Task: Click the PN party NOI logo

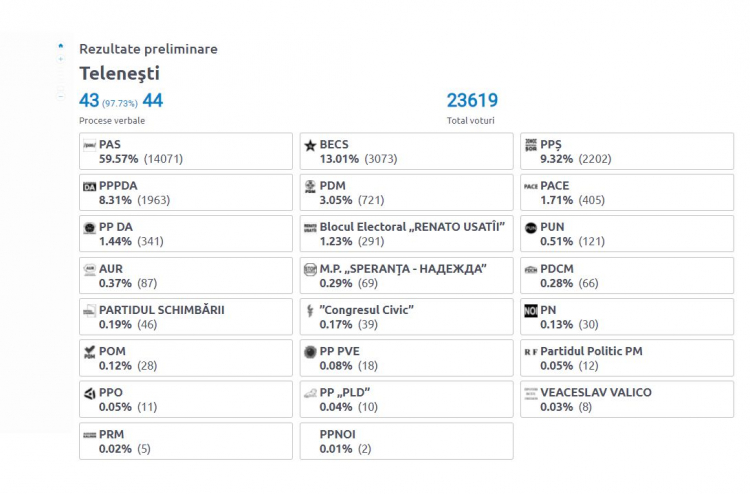Action: [531, 311]
